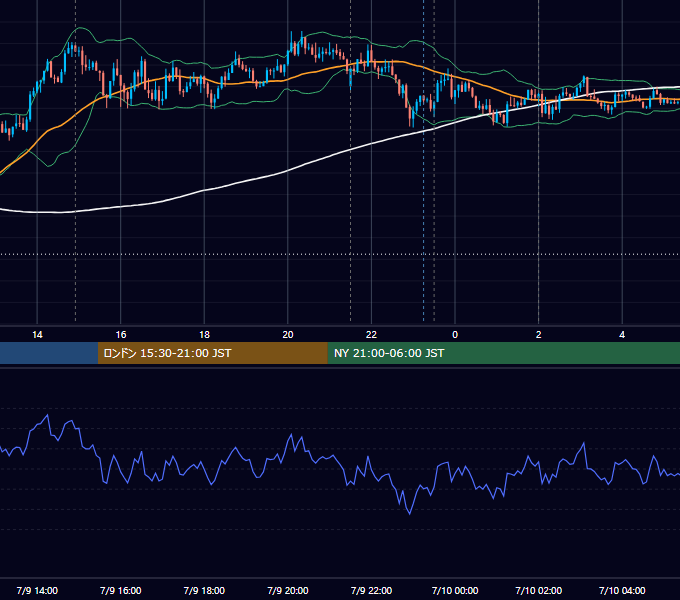The image size is (680, 600).
Task: Click the 7/10 04:00 time label
Action: click(x=622, y=590)
